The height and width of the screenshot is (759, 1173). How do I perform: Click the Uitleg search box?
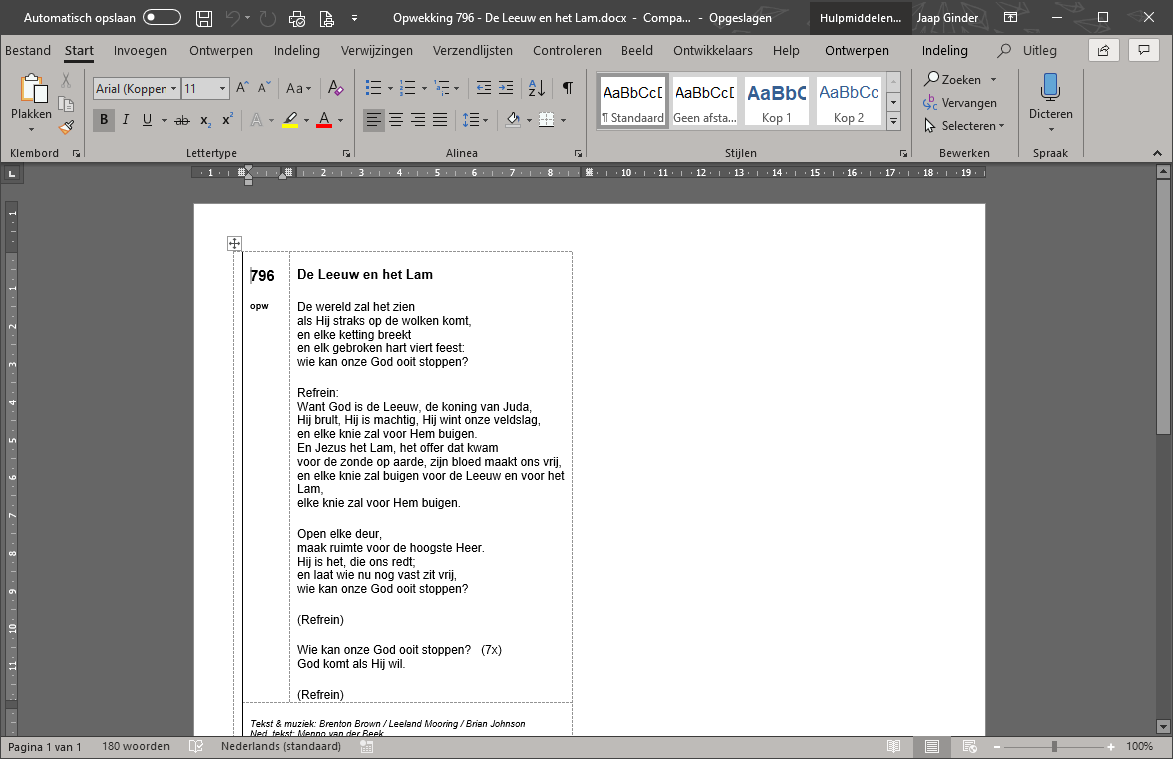pos(1029,50)
